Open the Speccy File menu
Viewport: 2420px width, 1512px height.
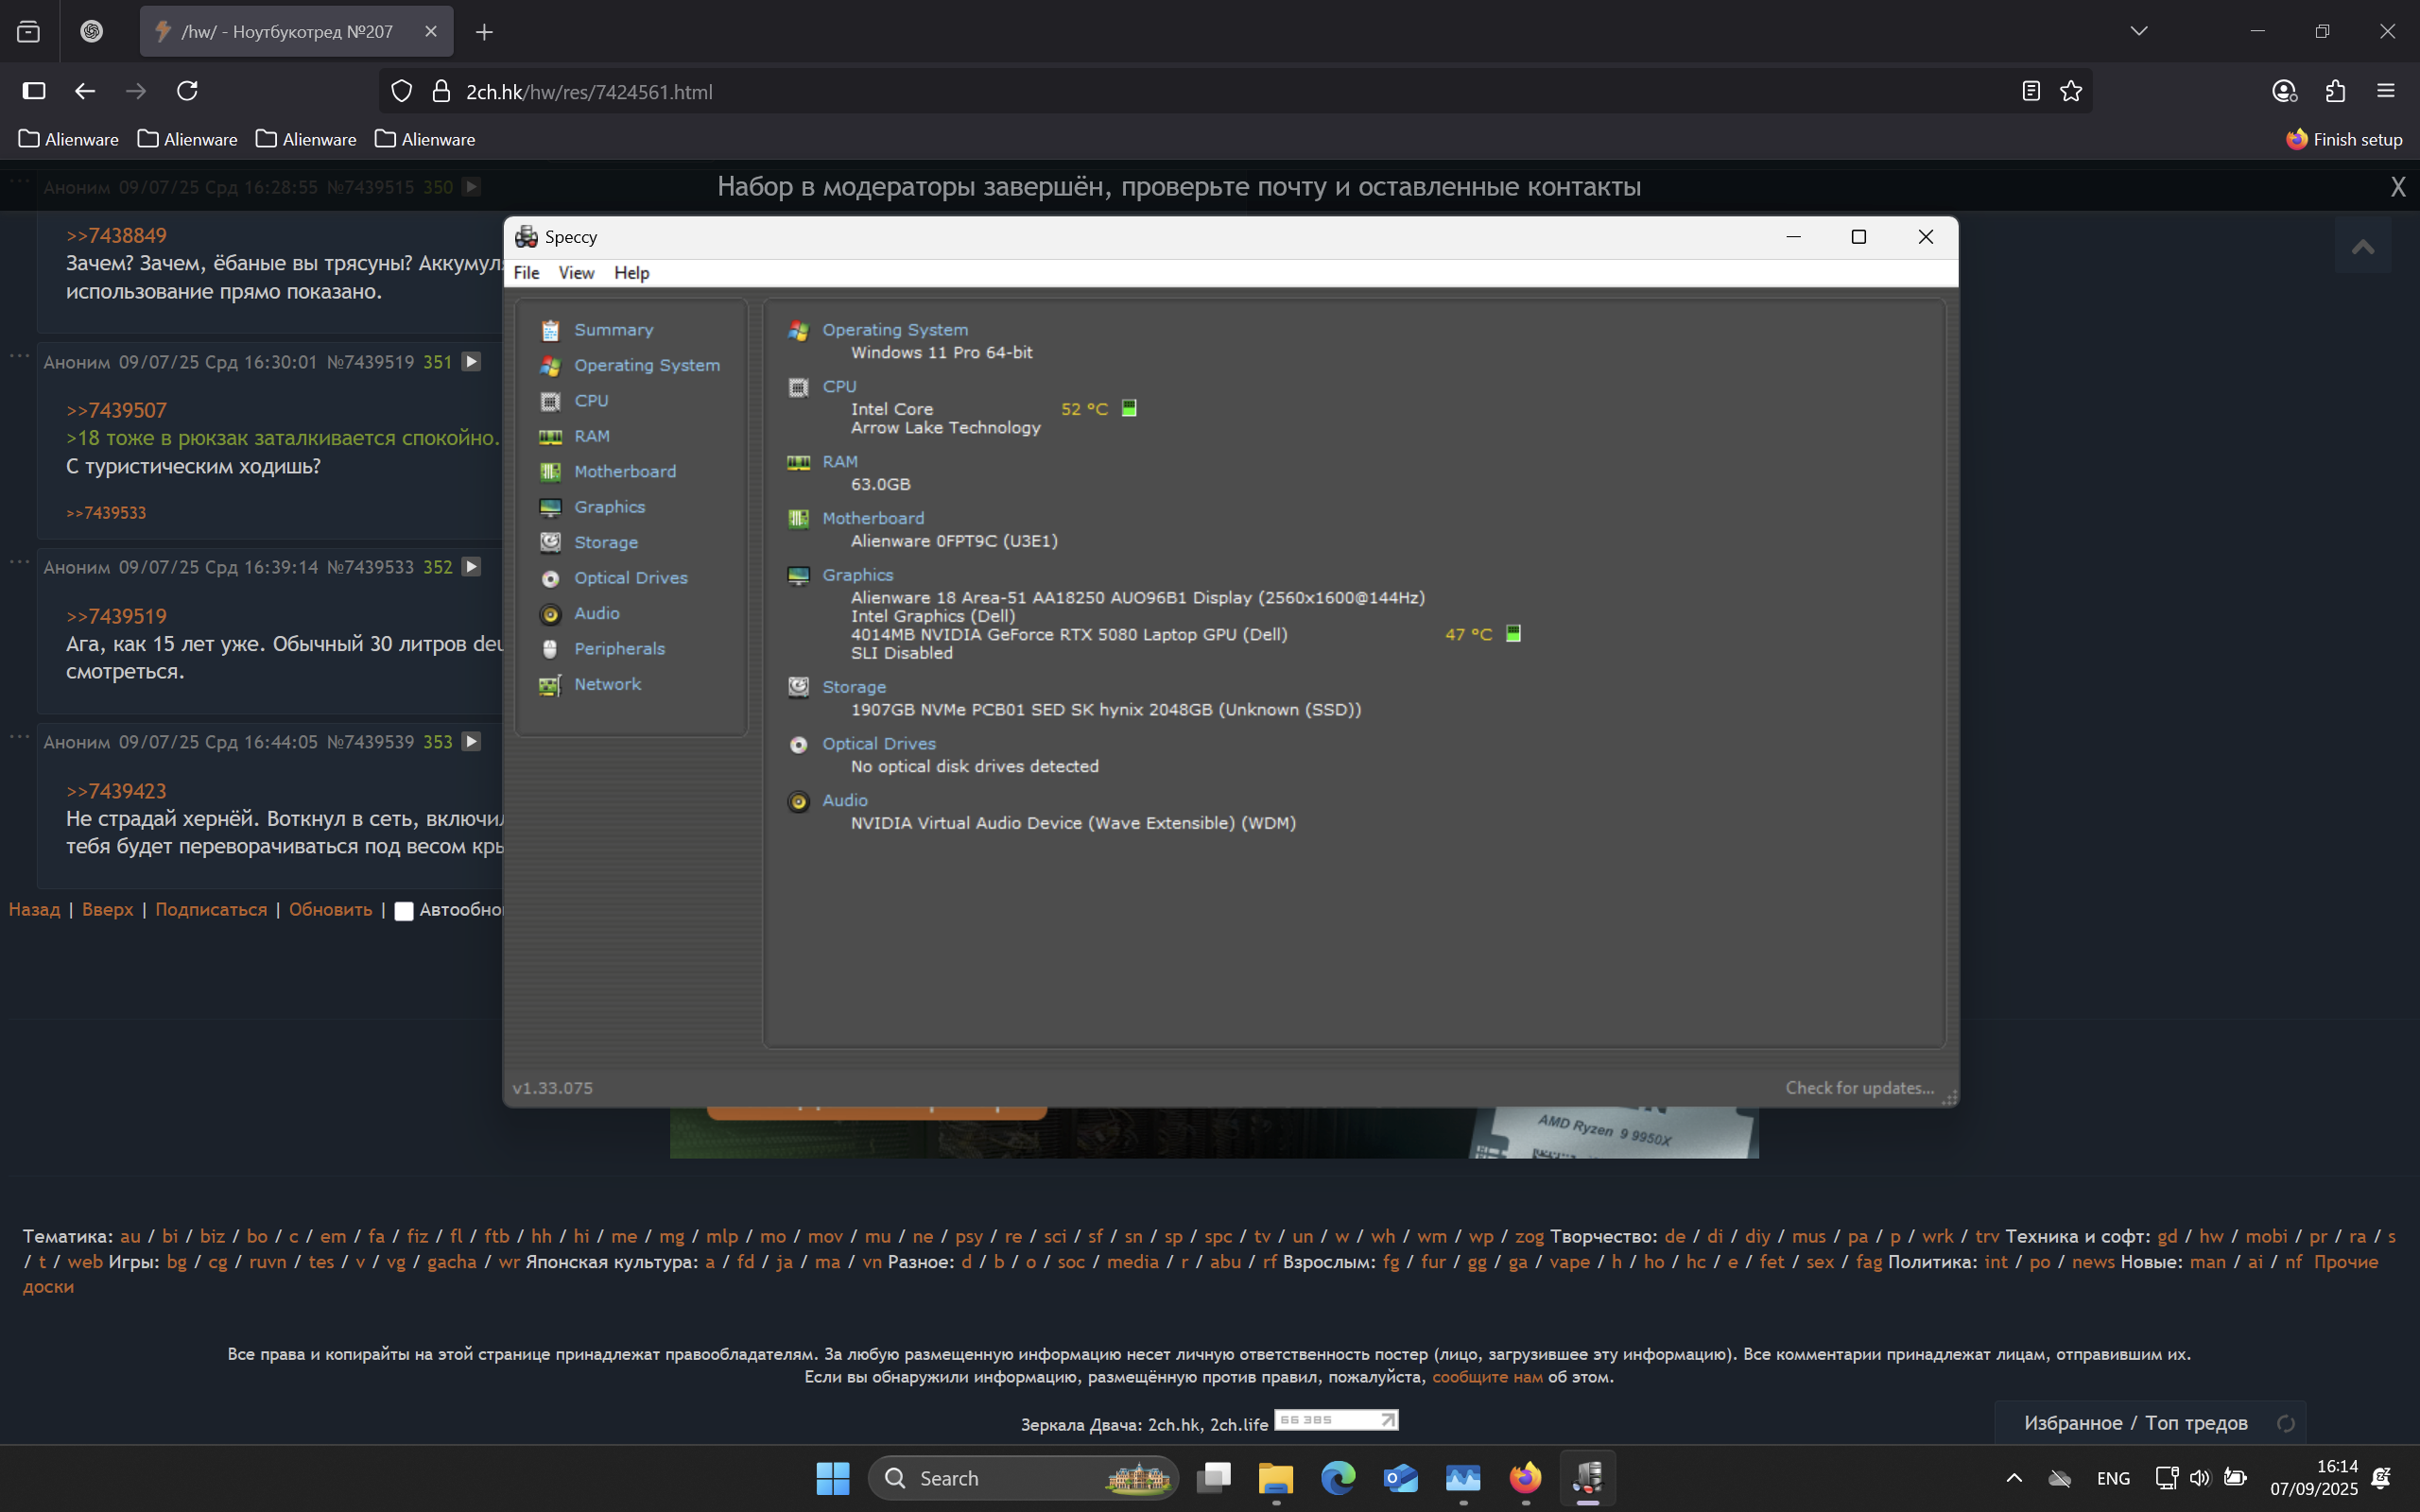point(526,273)
